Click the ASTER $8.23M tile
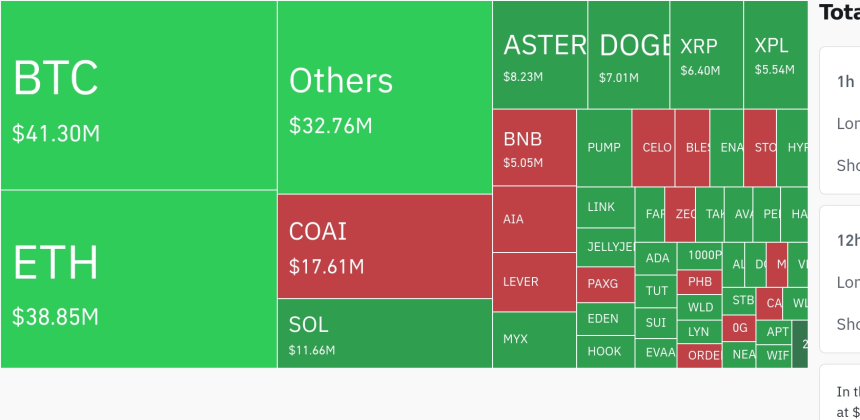This screenshot has width=860, height=420. 539,55
